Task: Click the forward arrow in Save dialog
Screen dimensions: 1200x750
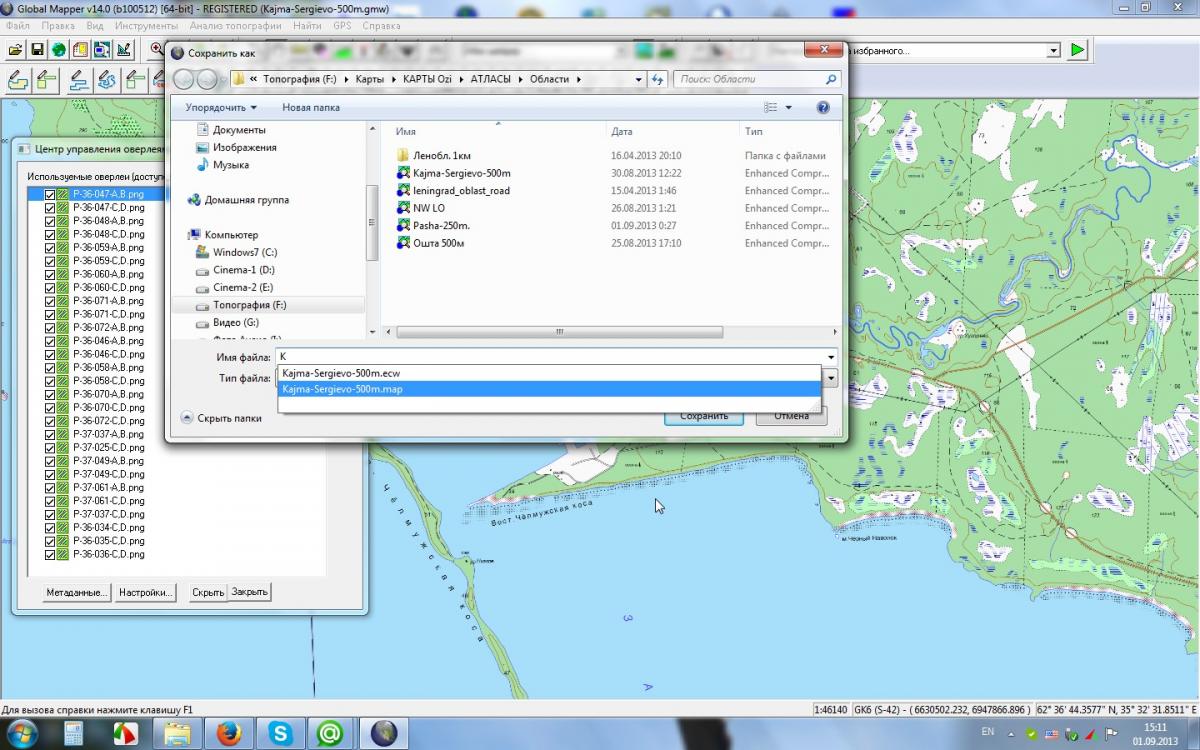Action: coord(206,79)
